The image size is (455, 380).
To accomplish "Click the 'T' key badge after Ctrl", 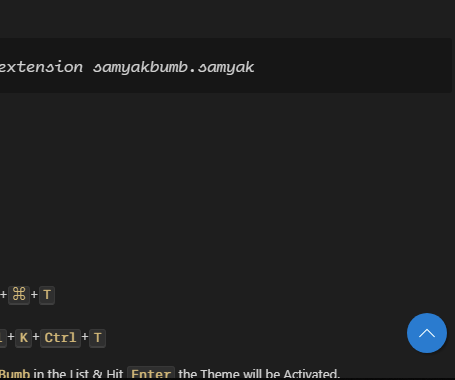I will pyautogui.click(x=98, y=338).
